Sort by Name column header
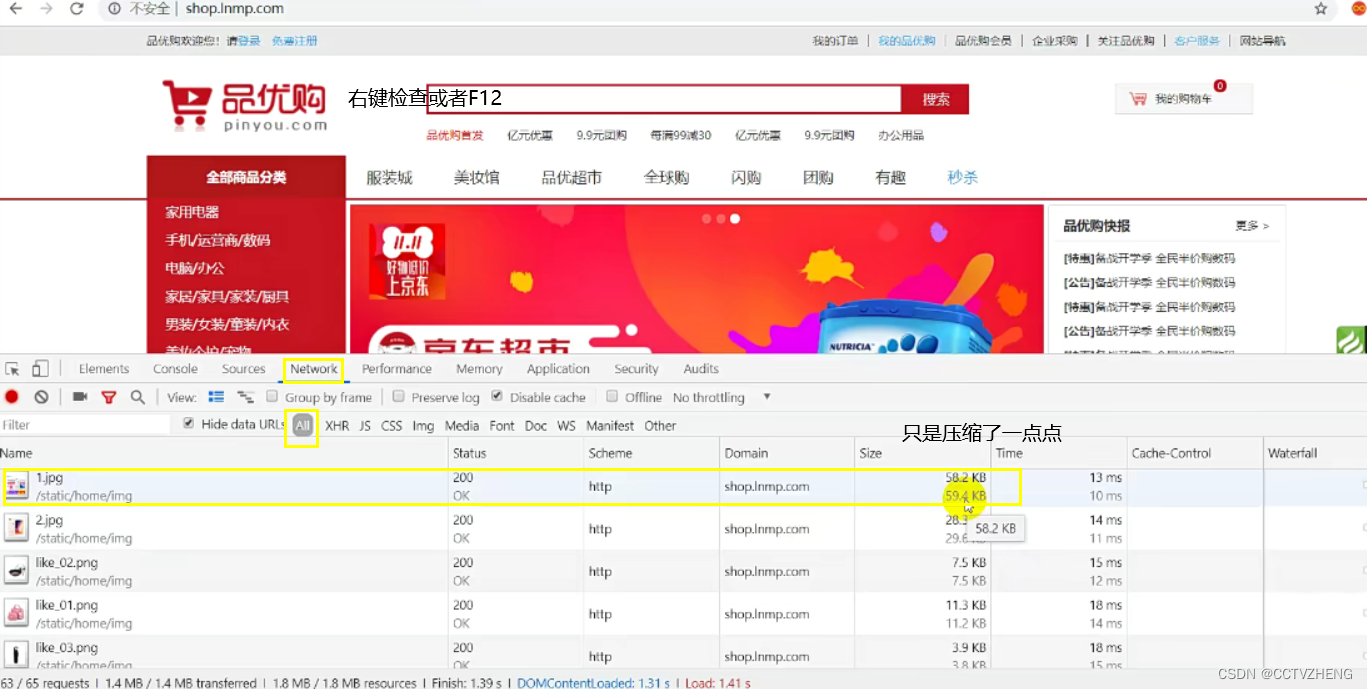Viewport: 1367px width, 689px height. point(224,453)
